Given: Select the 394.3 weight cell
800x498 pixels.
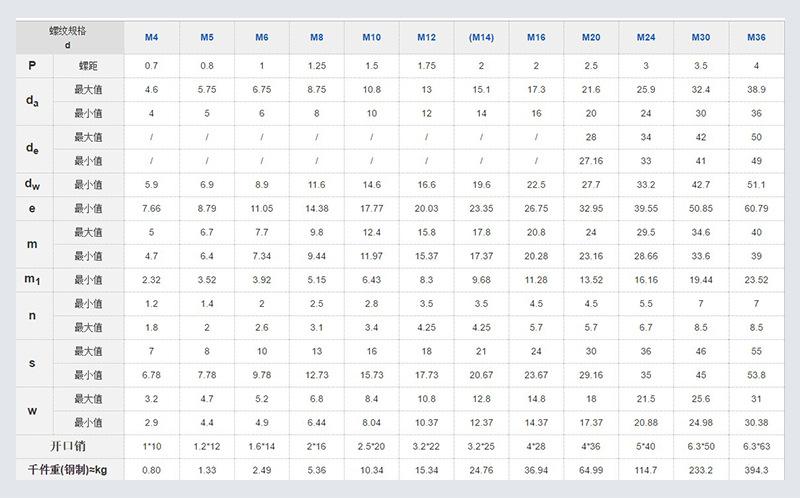Looking at the screenshot, I should click(x=756, y=470).
